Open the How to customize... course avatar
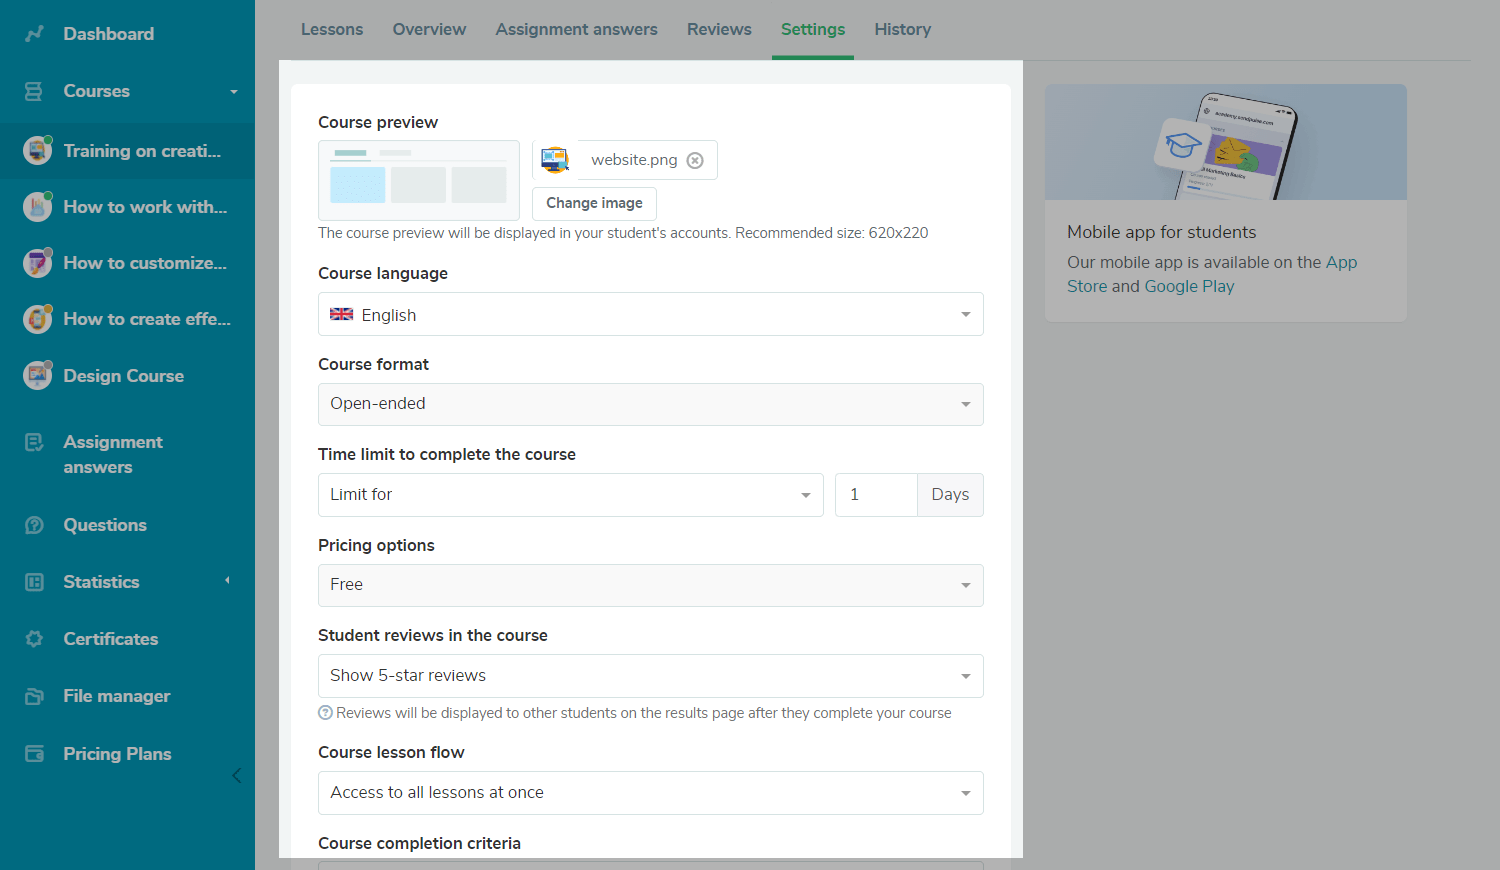Viewport: 1500px width, 870px height. (38, 263)
